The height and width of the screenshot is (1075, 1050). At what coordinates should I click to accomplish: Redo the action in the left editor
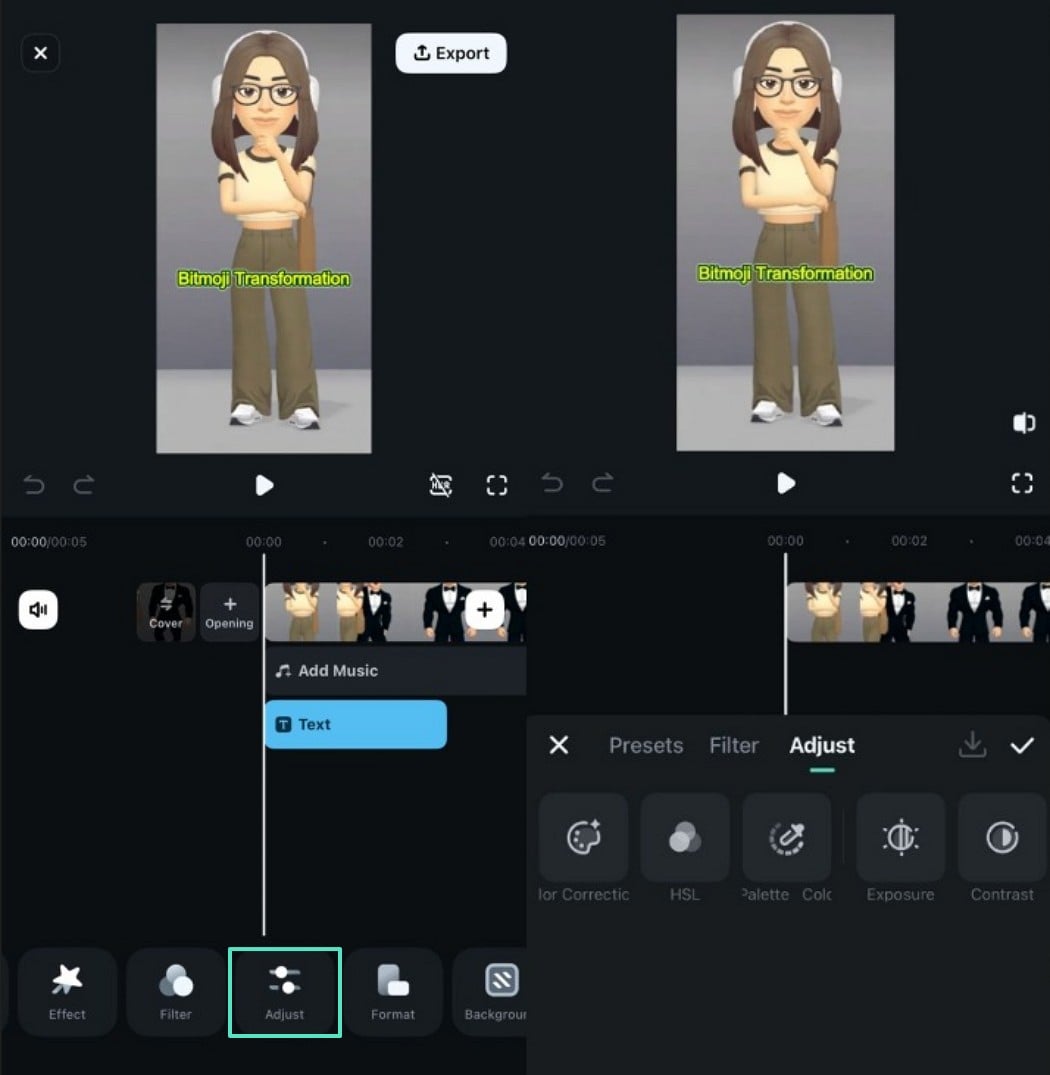click(x=84, y=485)
